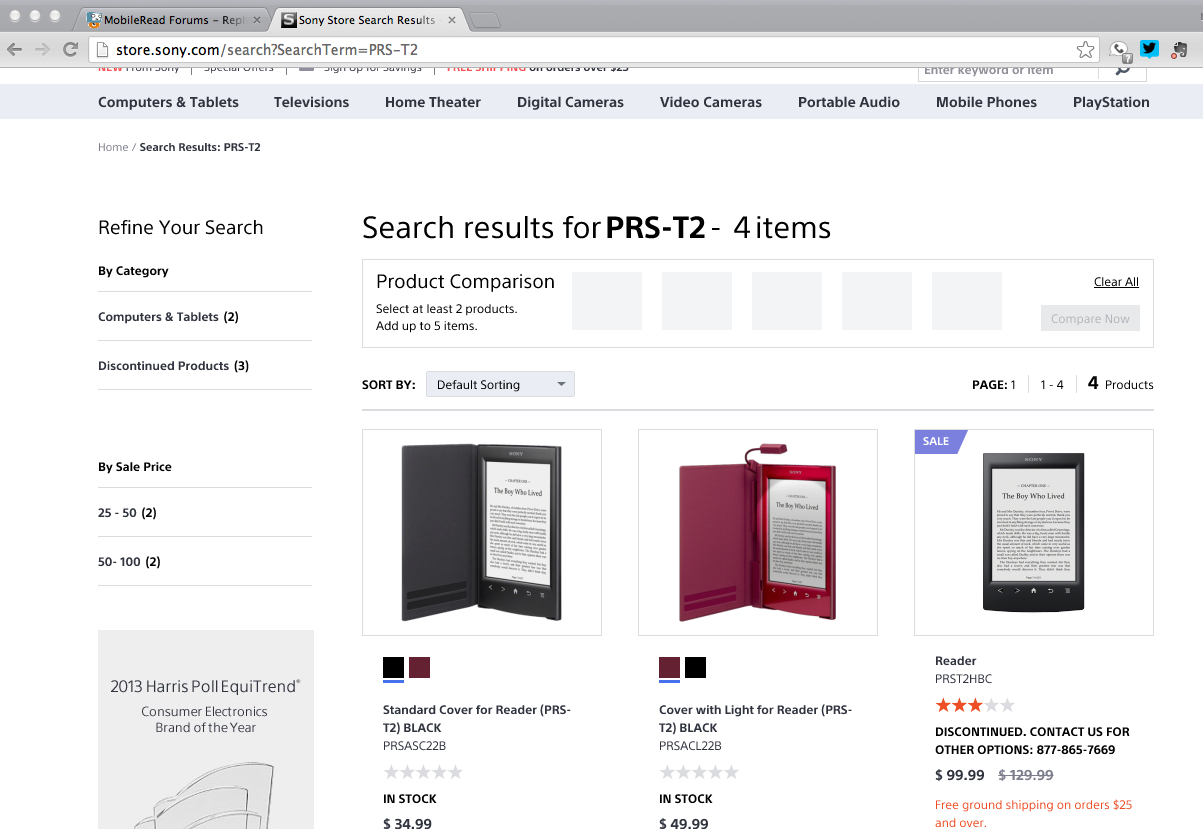
Task: Open the Default Sorting dropdown
Action: tap(500, 384)
